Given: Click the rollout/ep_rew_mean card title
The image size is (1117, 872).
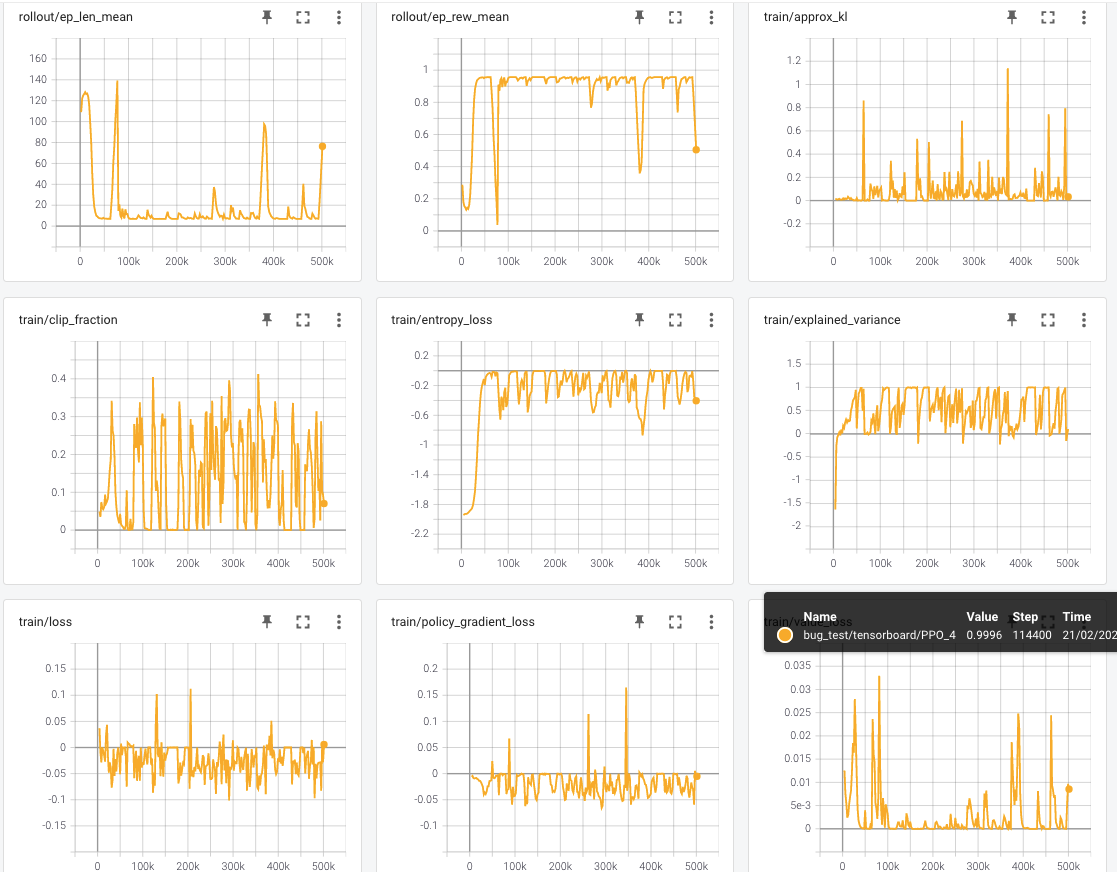Looking at the screenshot, I should (450, 17).
